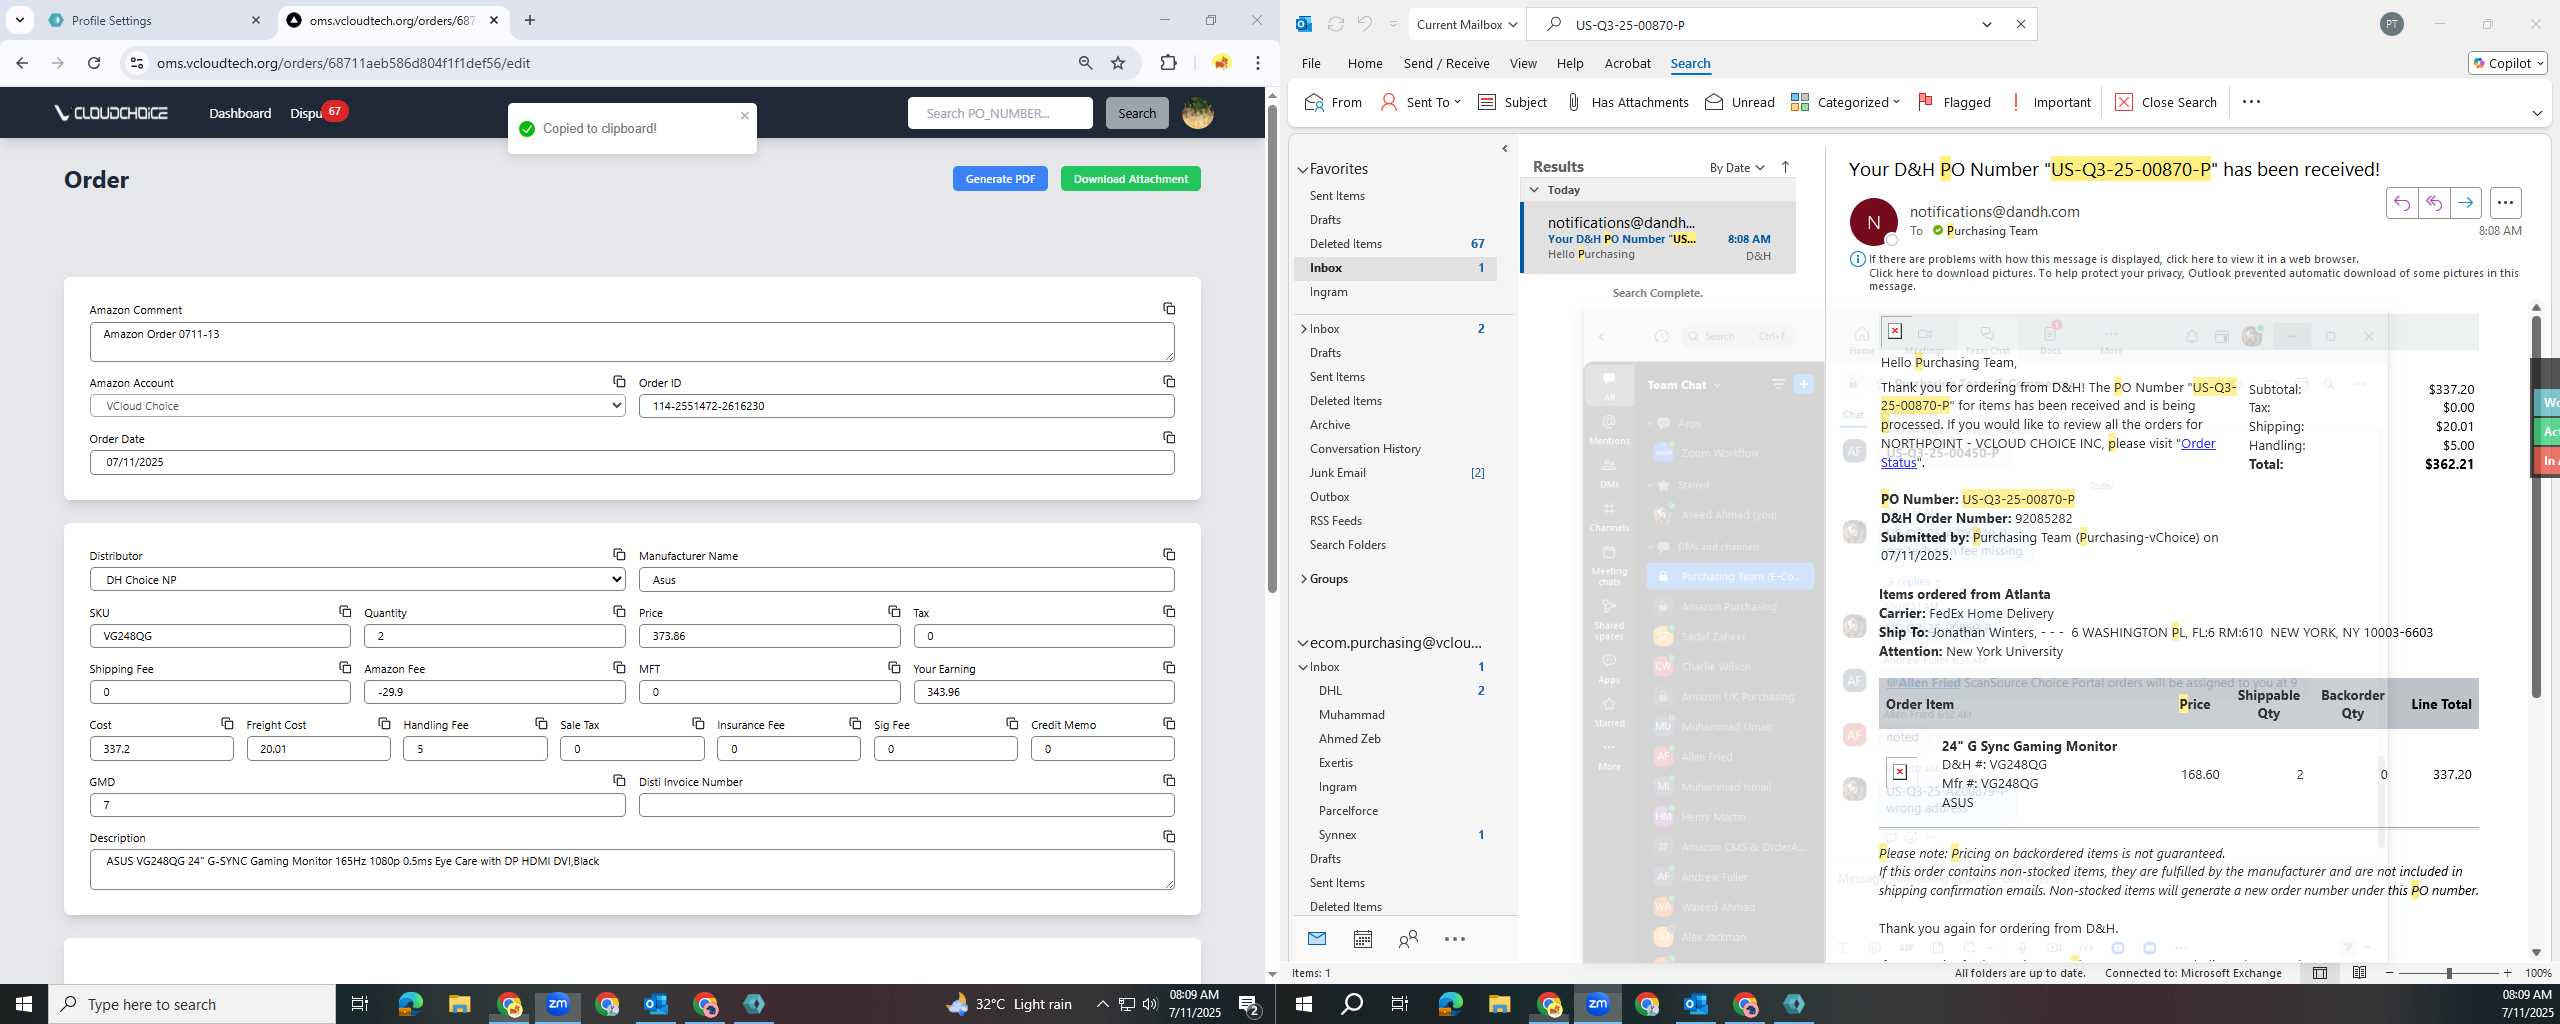Toggle the Flagged search filter
2560x1024 pixels.
click(1954, 102)
